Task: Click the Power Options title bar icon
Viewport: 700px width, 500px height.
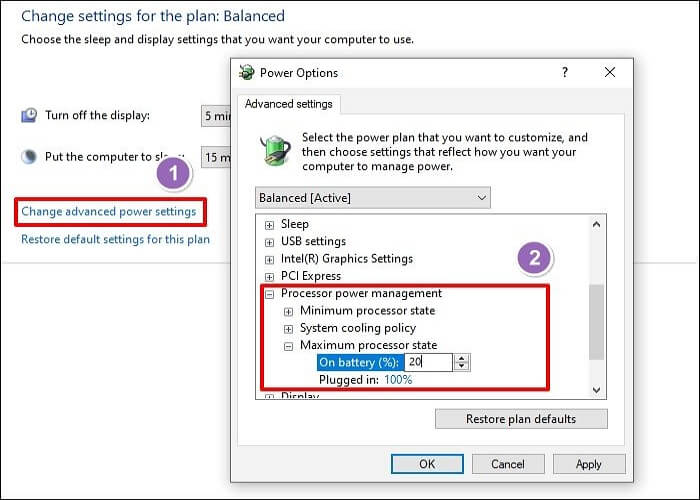Action: pos(246,72)
